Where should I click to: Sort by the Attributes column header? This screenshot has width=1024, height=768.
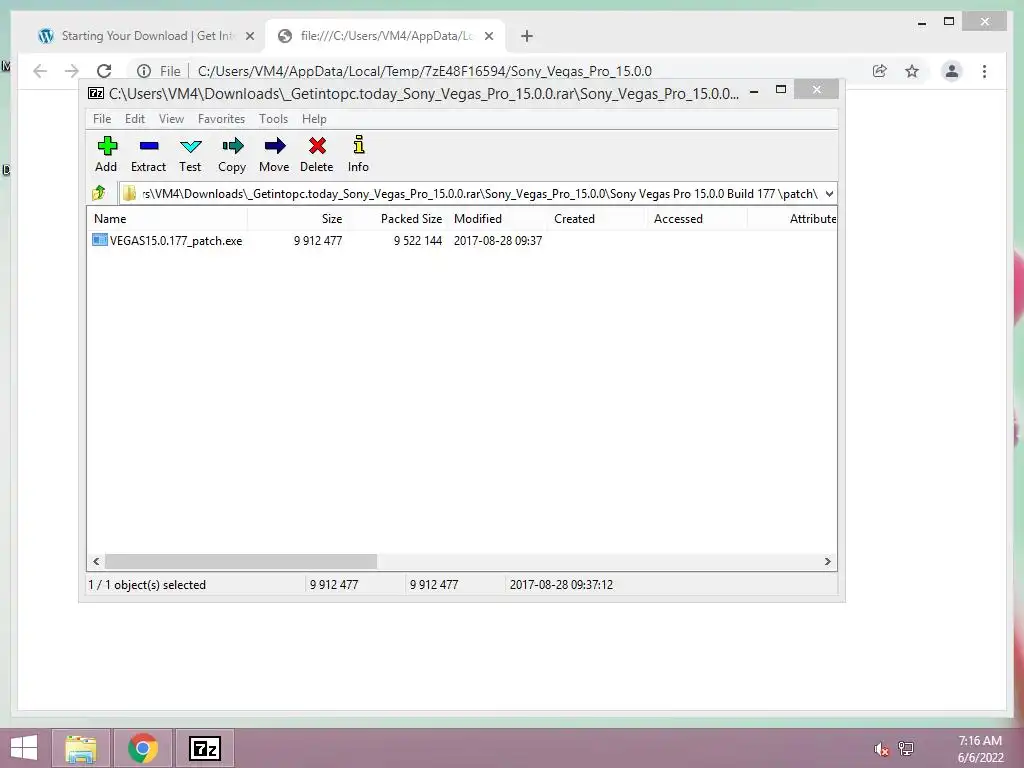pyautogui.click(x=792, y=219)
